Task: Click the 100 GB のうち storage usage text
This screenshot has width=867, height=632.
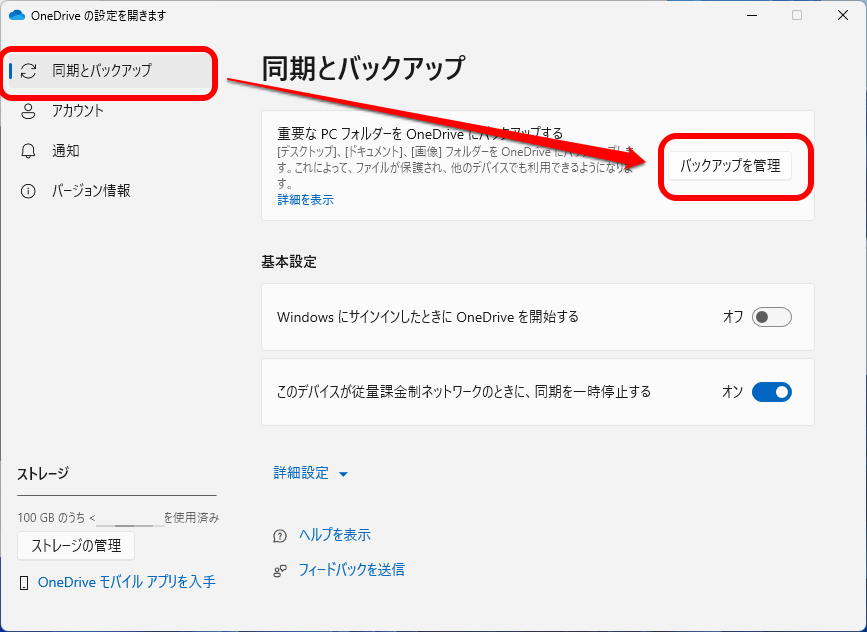Action: 118,518
